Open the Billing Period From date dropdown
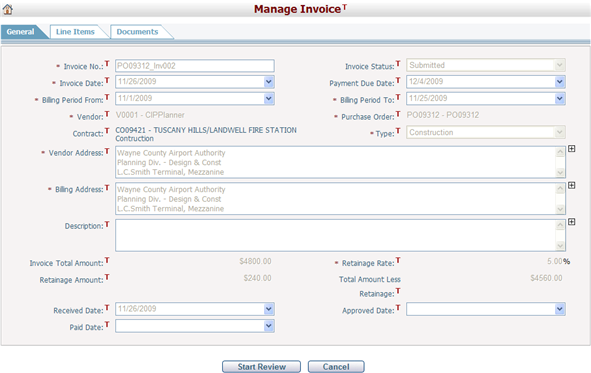This screenshot has height=373, width=591. click(268, 99)
